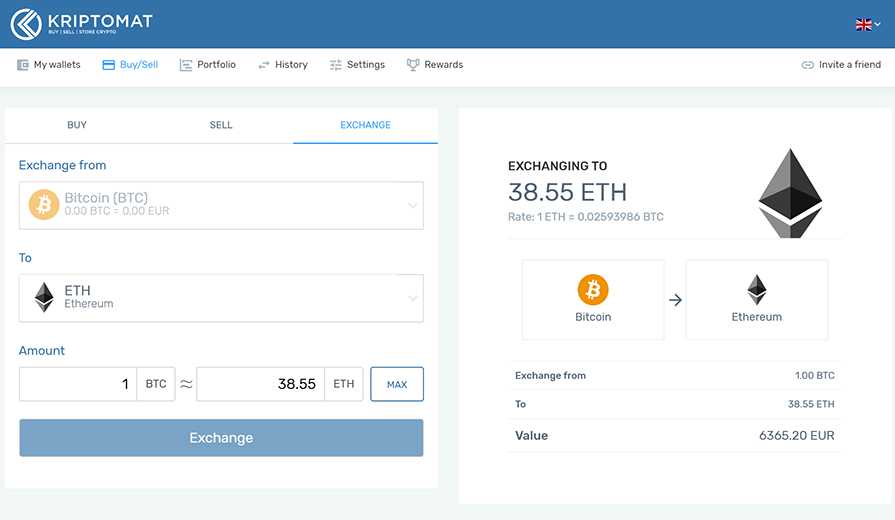Click the MAX amount button
Viewport: 895px width, 520px height.
397,384
